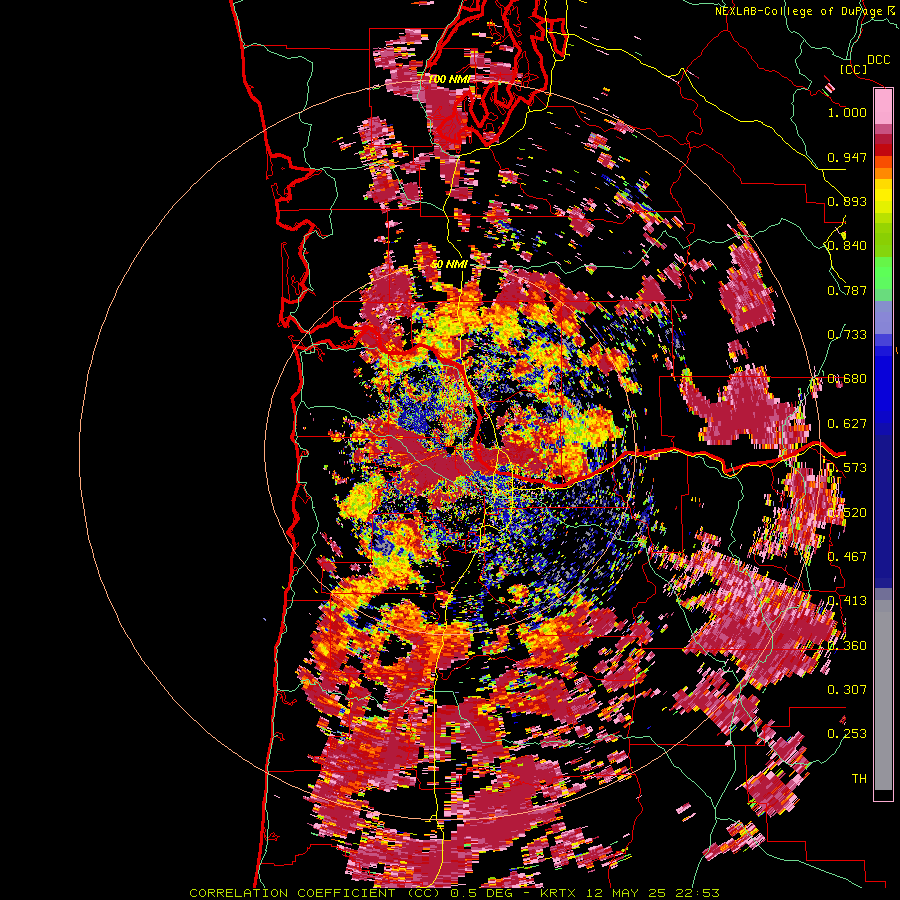Click the TH label near the scale bottom
Viewport: 900px width, 900px height.
click(859, 778)
